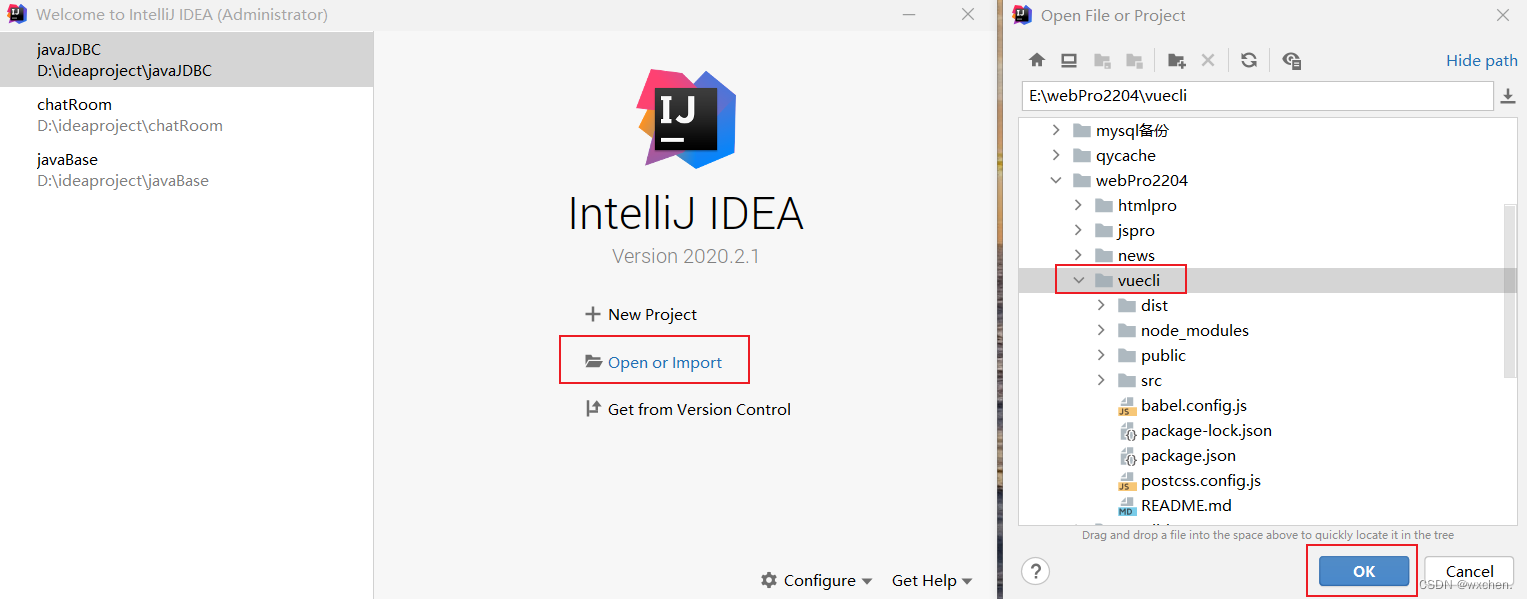Go to home directory icon
Viewport: 1527px width, 599px height.
pos(1037,60)
